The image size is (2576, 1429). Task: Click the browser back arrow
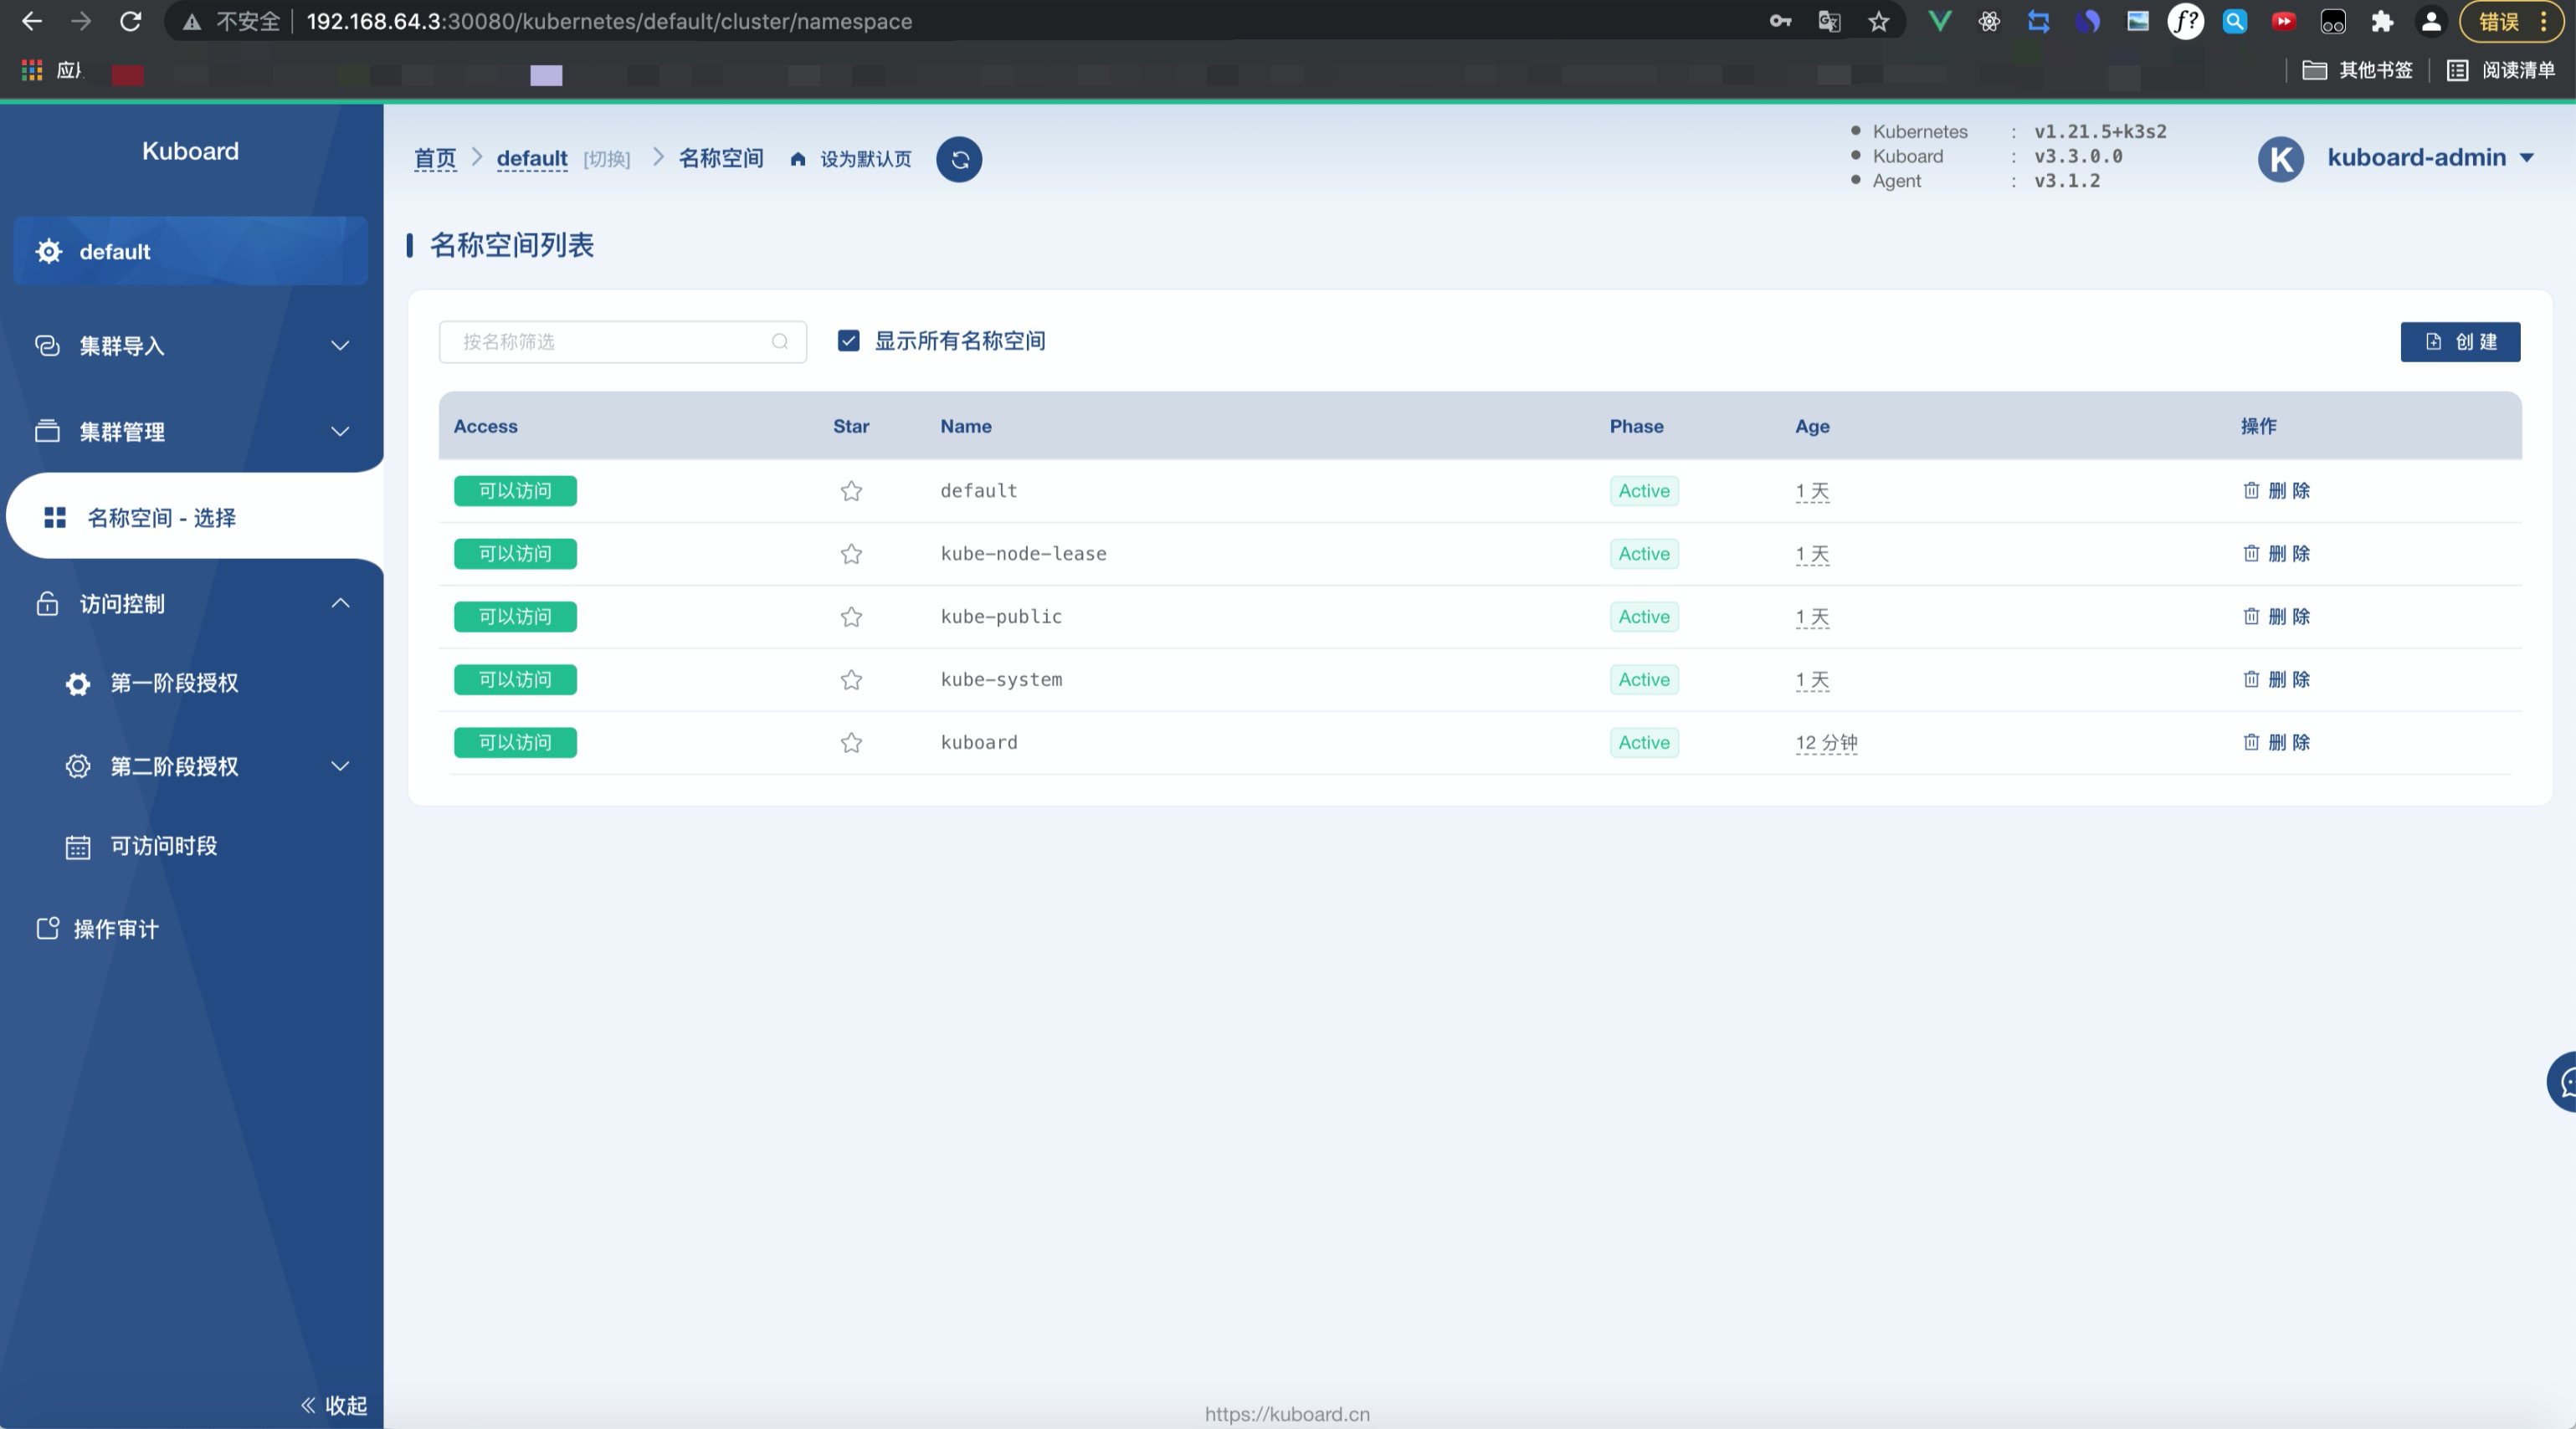[x=32, y=21]
